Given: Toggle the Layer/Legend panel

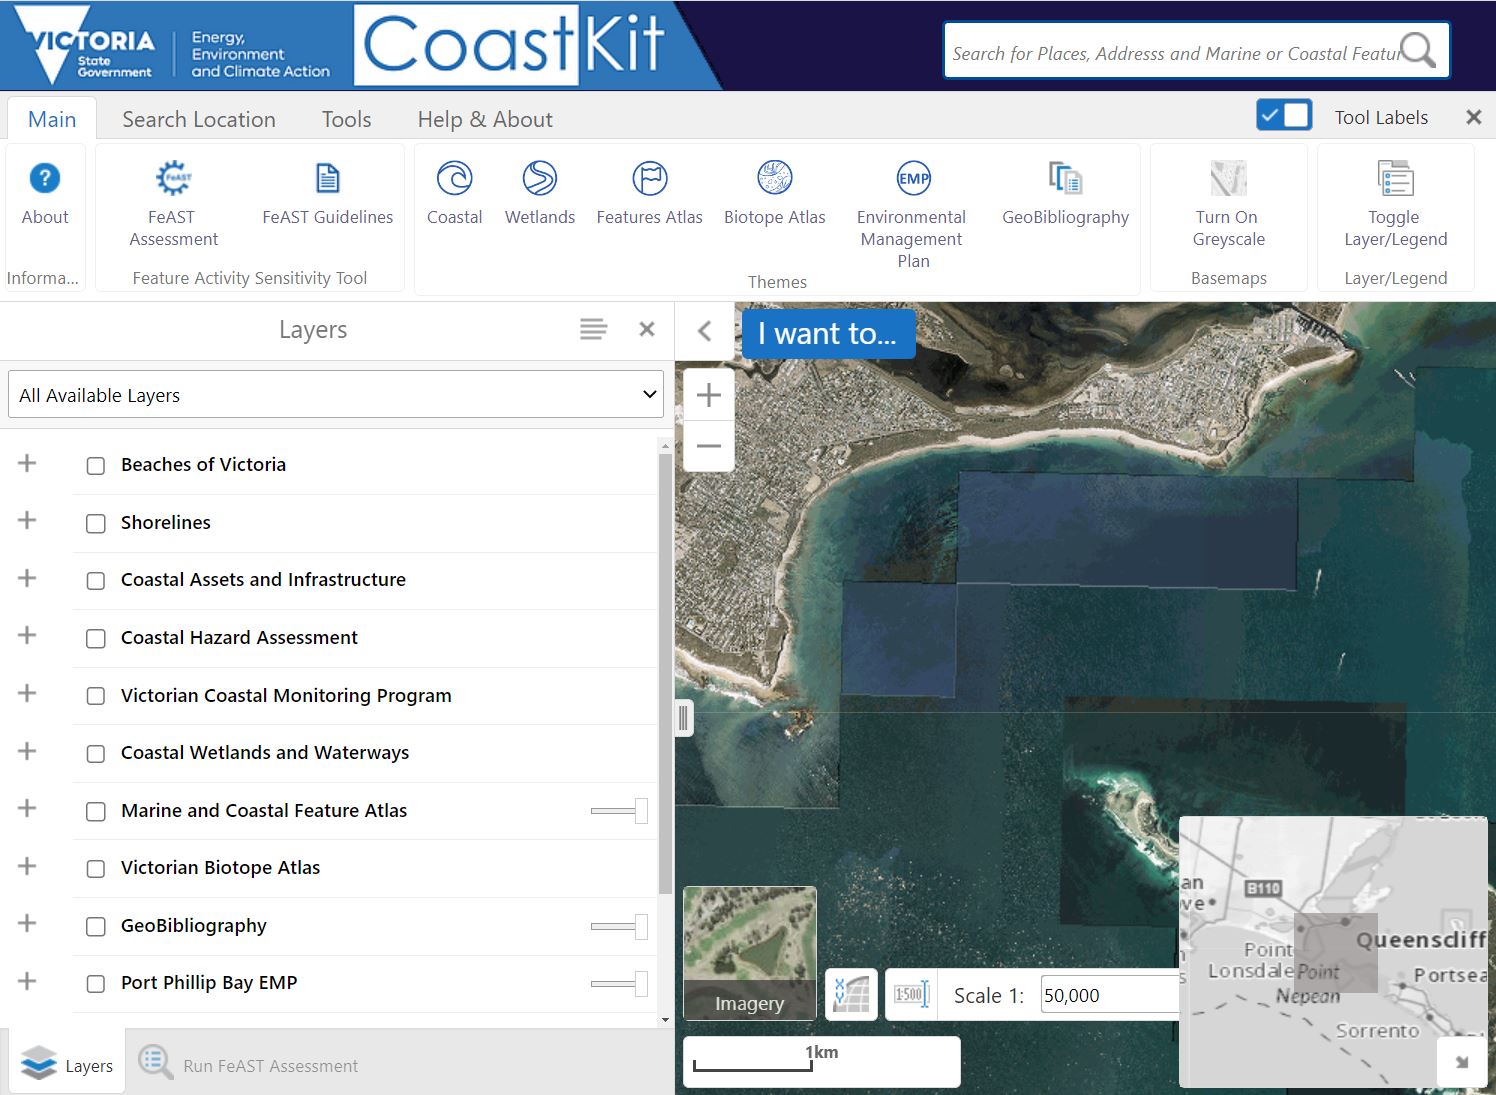Looking at the screenshot, I should pos(1396,203).
